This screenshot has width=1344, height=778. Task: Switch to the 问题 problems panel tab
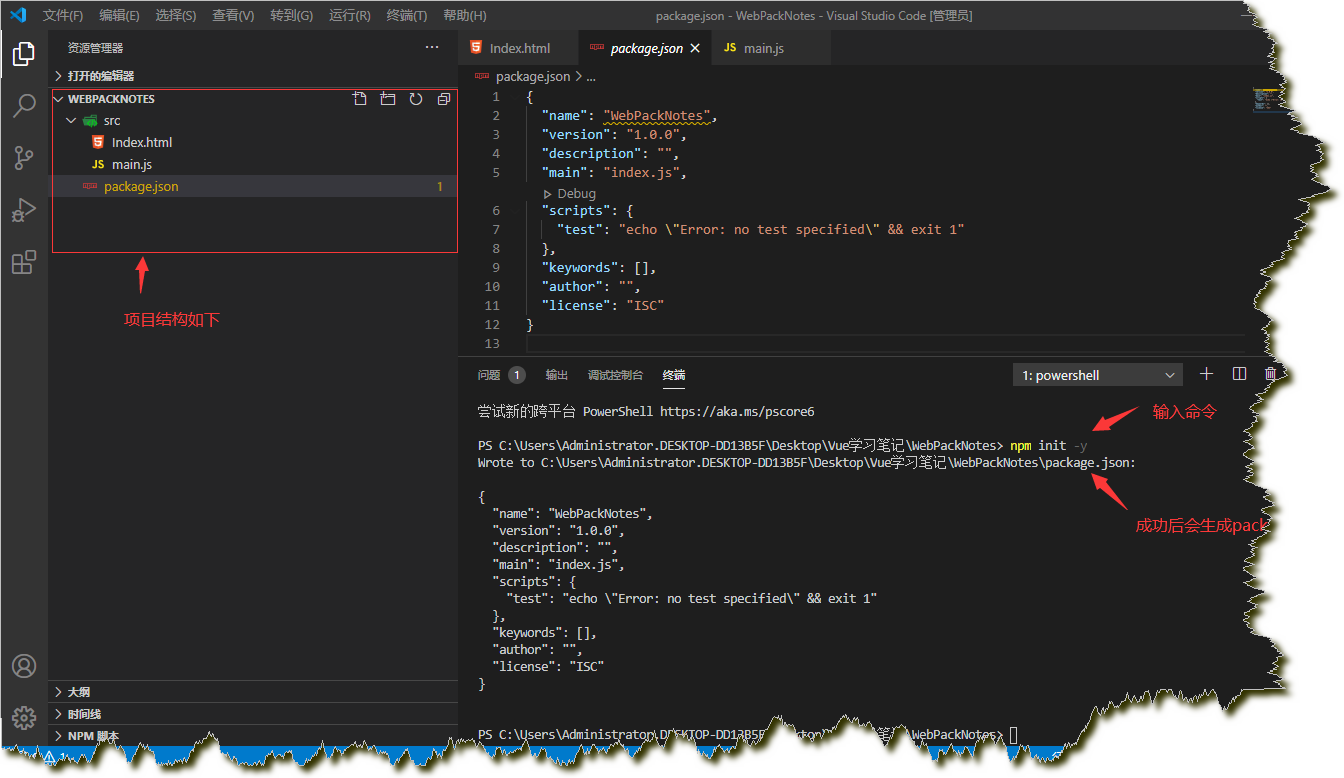click(489, 375)
